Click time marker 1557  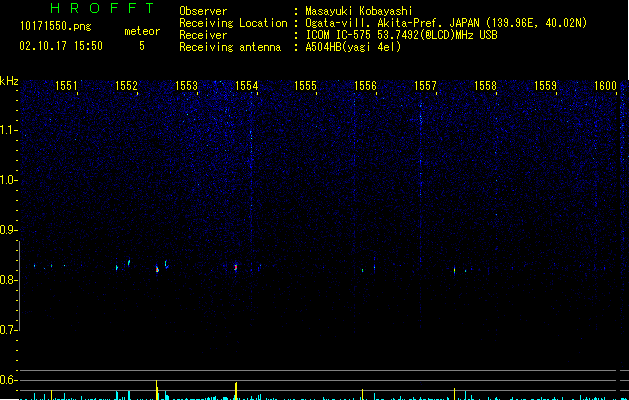click(425, 86)
